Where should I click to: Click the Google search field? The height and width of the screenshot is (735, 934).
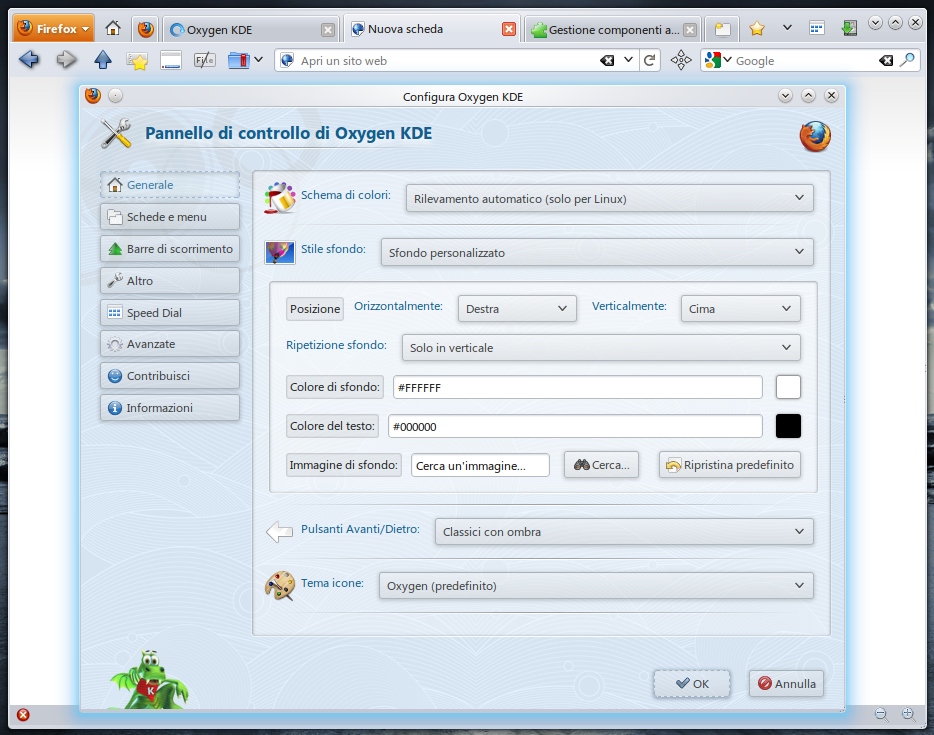click(805, 61)
